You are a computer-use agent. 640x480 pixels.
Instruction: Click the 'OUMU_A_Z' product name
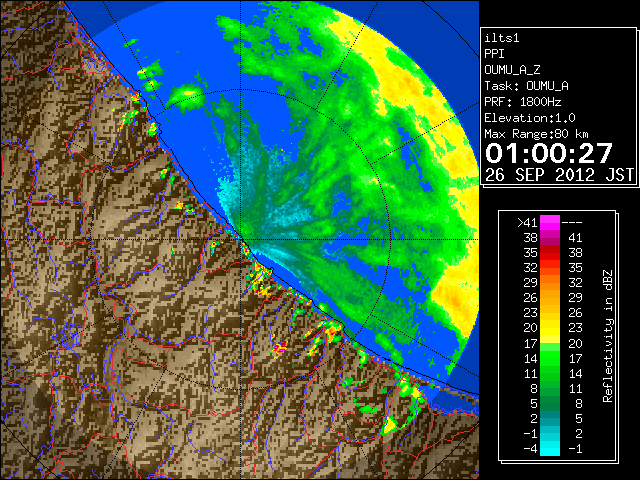(x=512, y=70)
